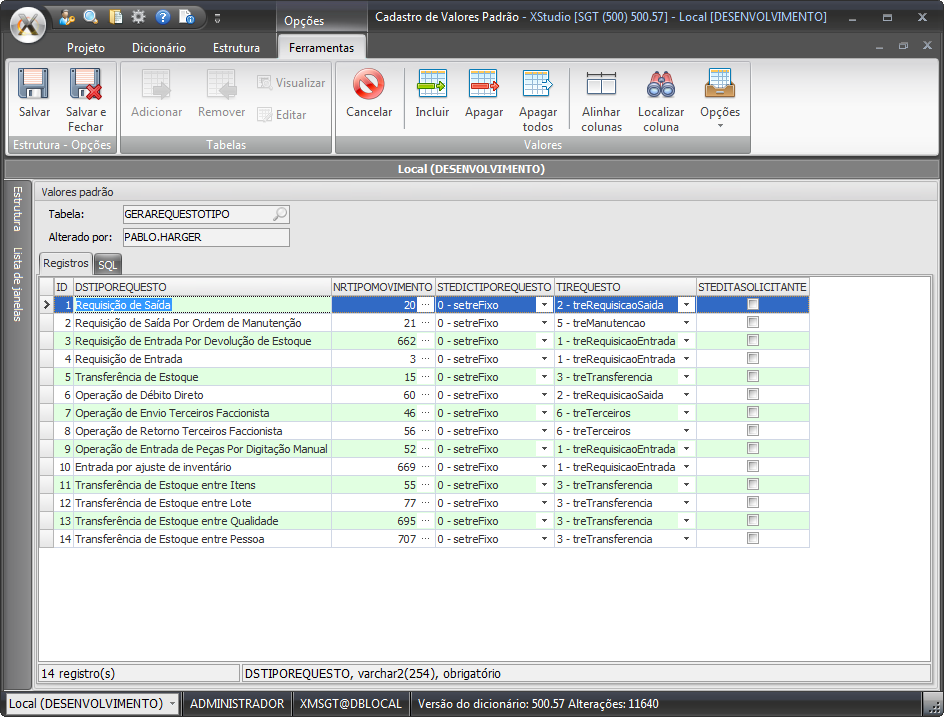The height and width of the screenshot is (717, 944).
Task: Click the Adicionar table icon
Action: tap(157, 84)
